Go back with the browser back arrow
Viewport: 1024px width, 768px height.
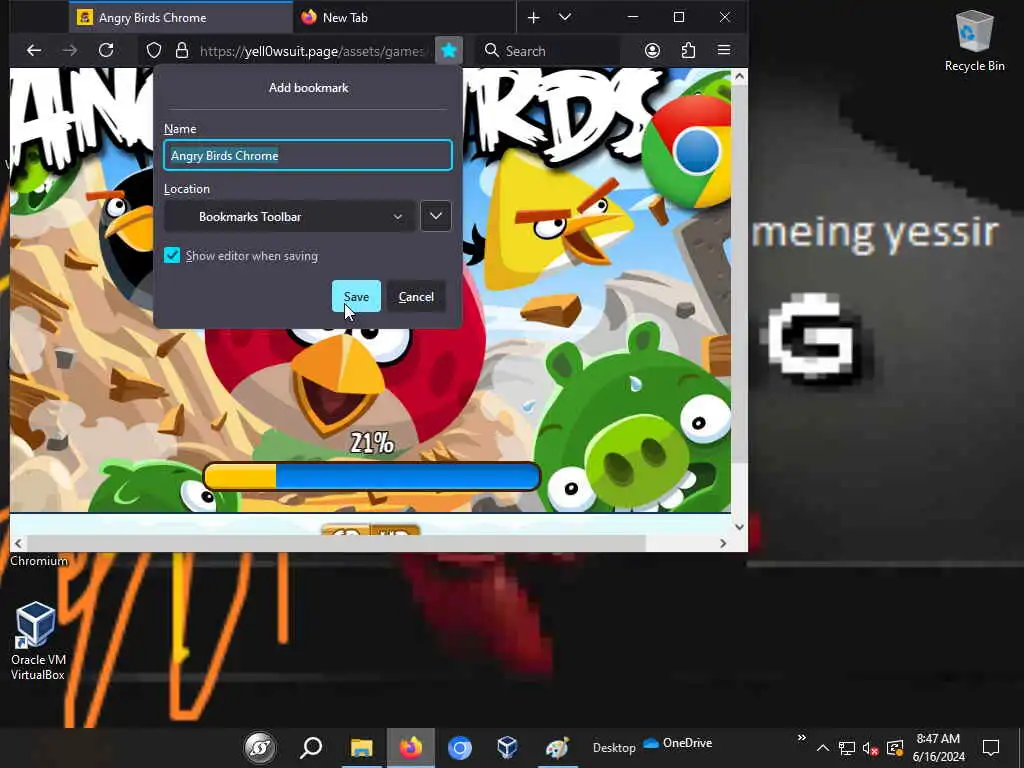click(x=34, y=50)
